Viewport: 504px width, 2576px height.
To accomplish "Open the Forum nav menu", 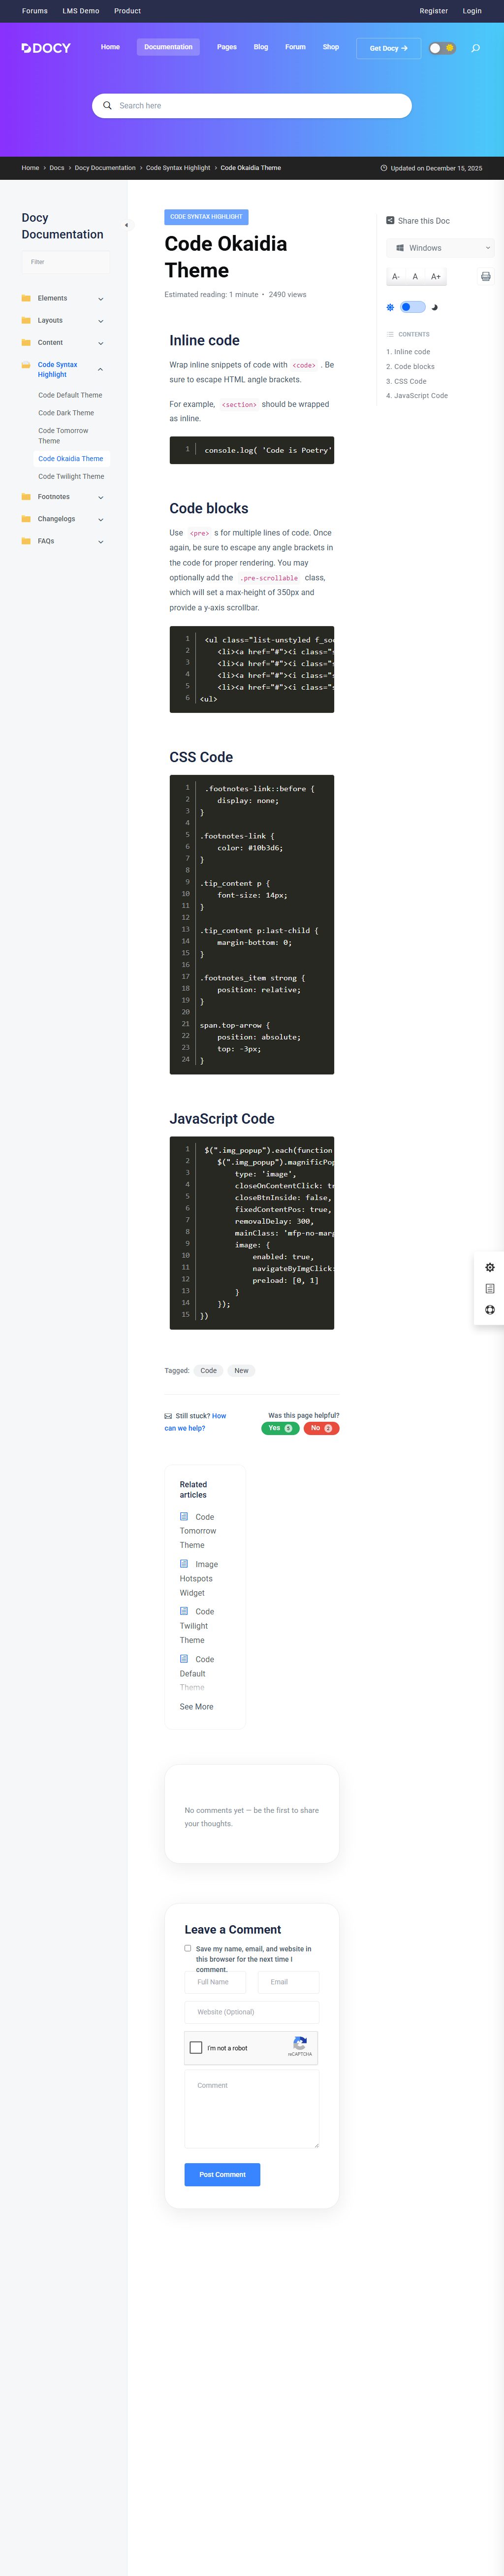I will [295, 47].
